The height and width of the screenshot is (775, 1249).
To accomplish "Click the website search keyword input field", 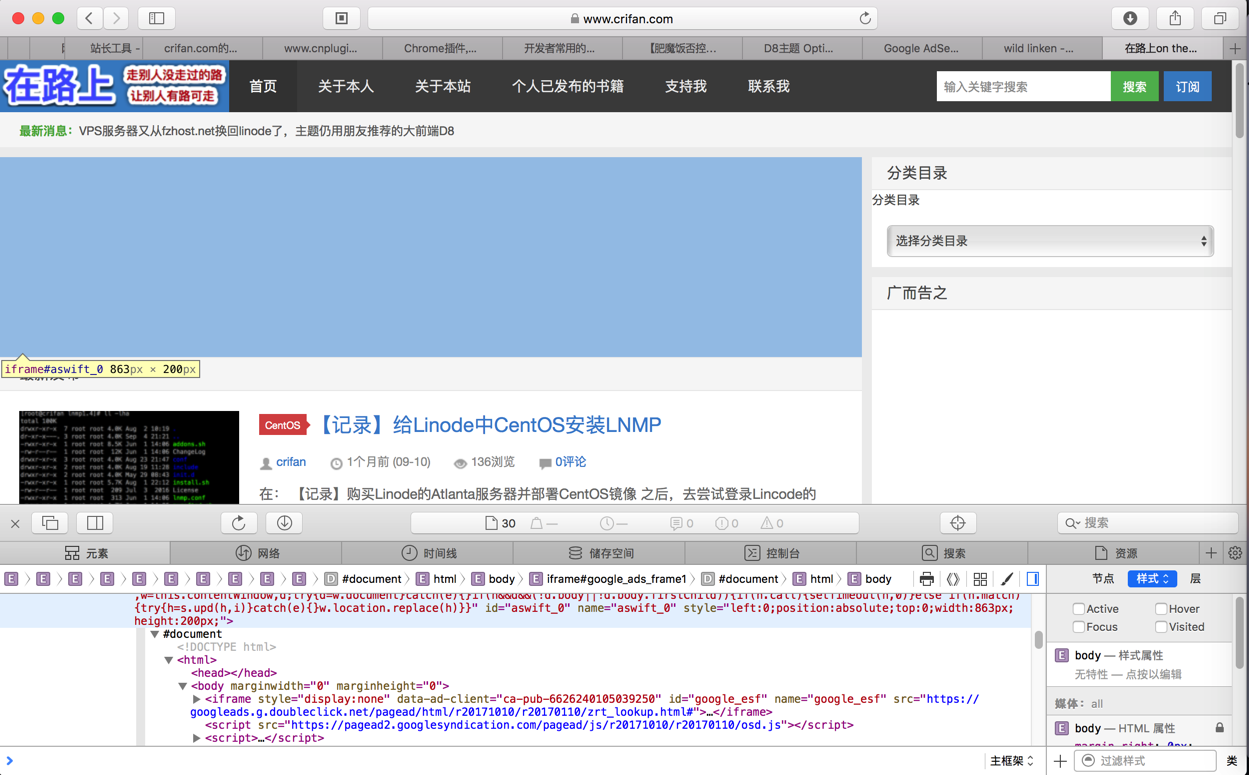I will (1023, 87).
